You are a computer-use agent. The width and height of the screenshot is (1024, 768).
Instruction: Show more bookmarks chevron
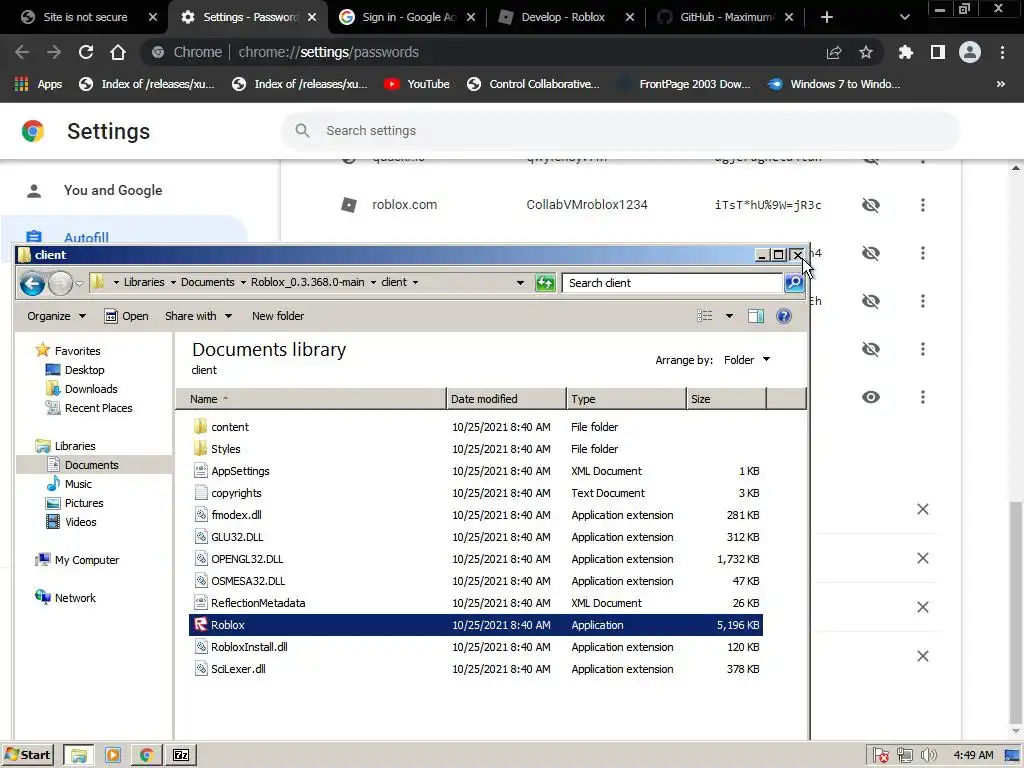coord(1000,84)
